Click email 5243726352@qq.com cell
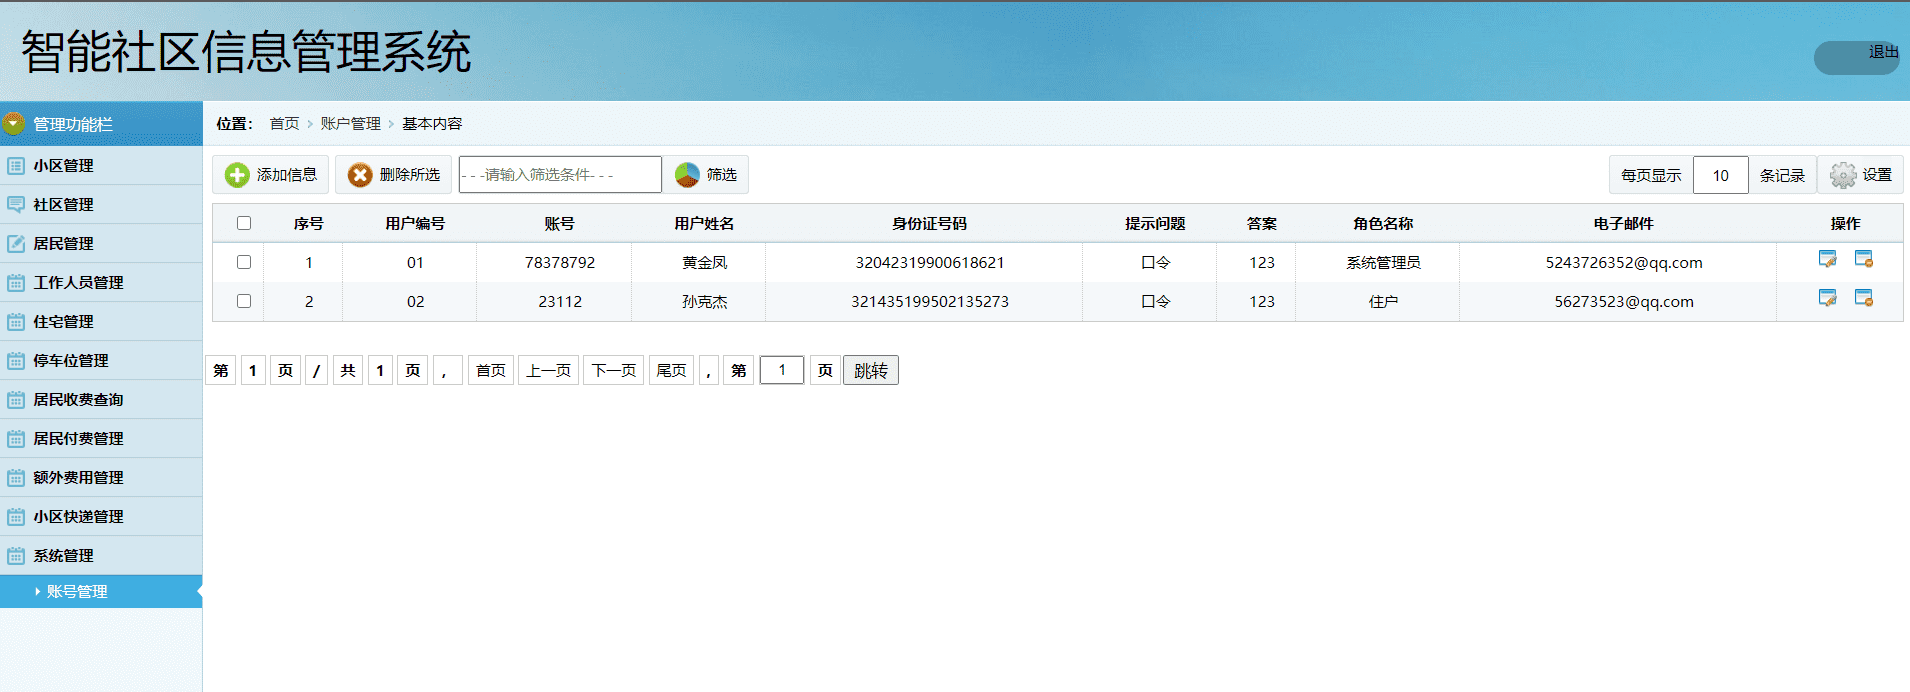The width and height of the screenshot is (1910, 692). (x=1624, y=263)
